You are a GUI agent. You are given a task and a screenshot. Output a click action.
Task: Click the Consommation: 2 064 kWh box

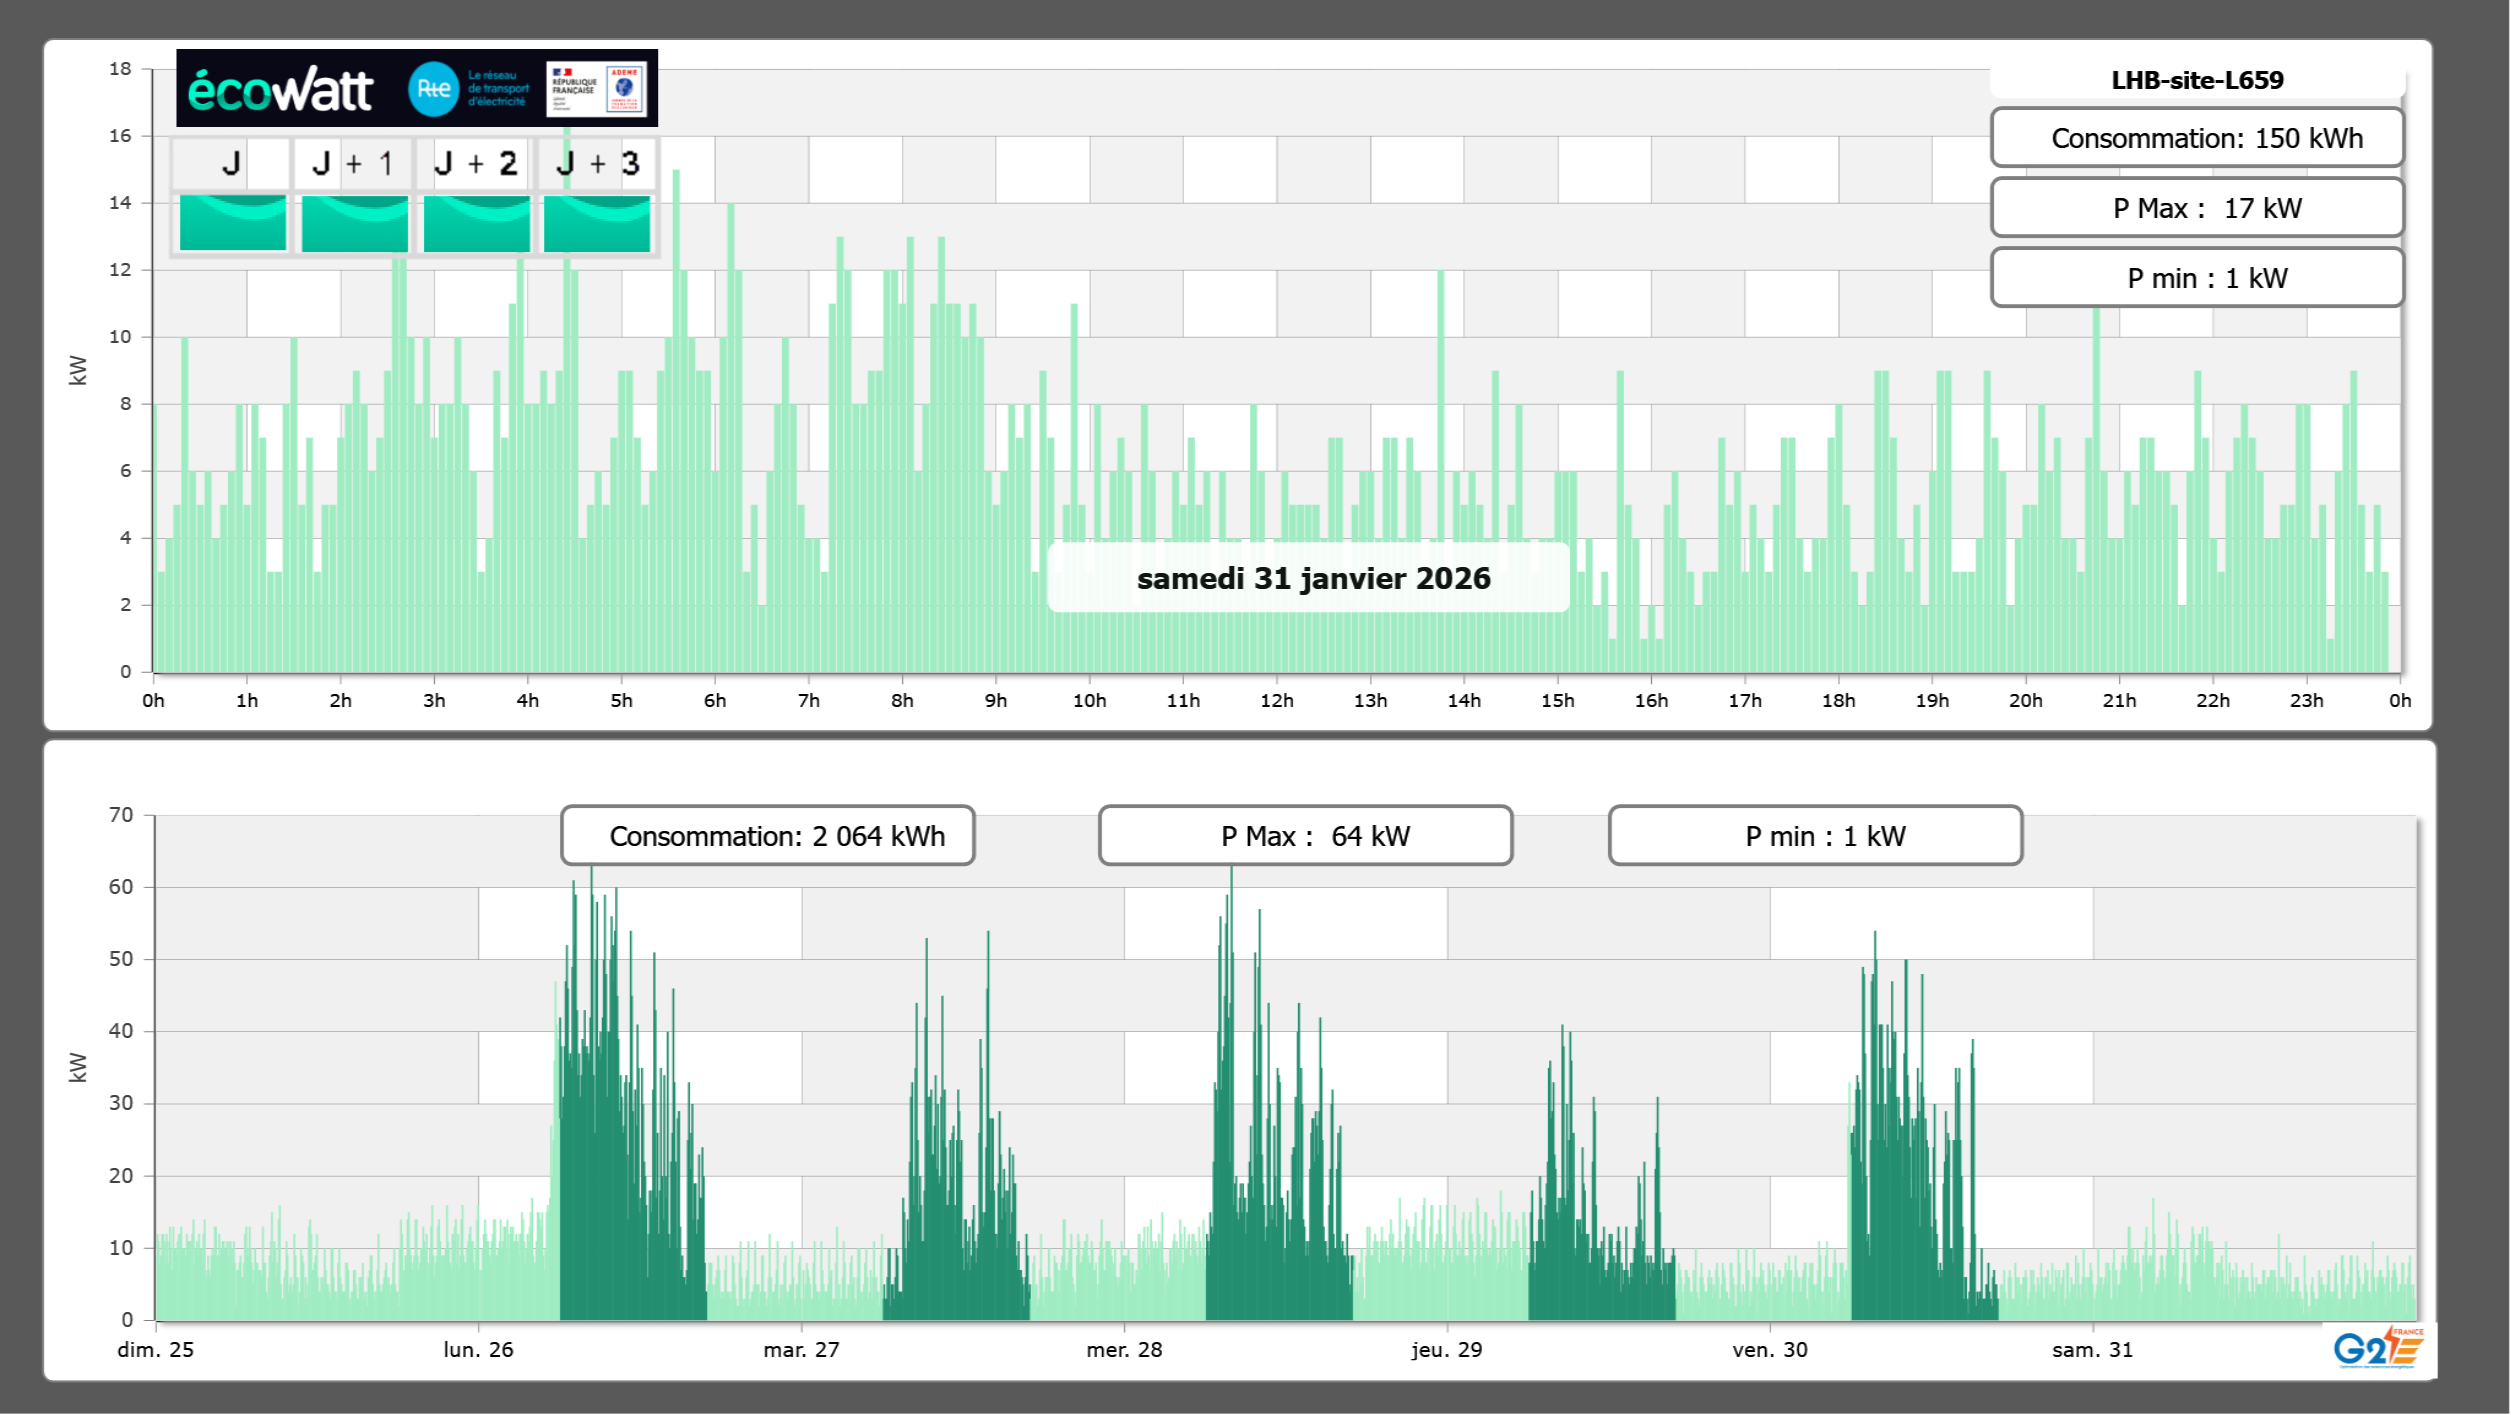(x=767, y=836)
